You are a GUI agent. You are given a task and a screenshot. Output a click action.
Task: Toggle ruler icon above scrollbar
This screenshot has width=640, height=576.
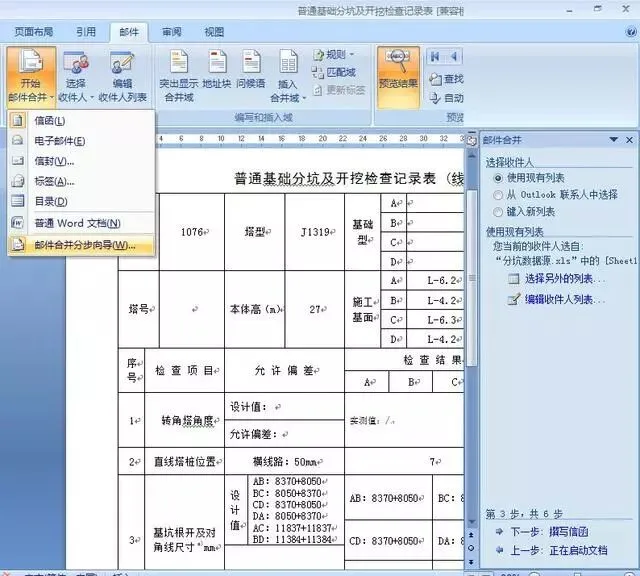pos(472,141)
